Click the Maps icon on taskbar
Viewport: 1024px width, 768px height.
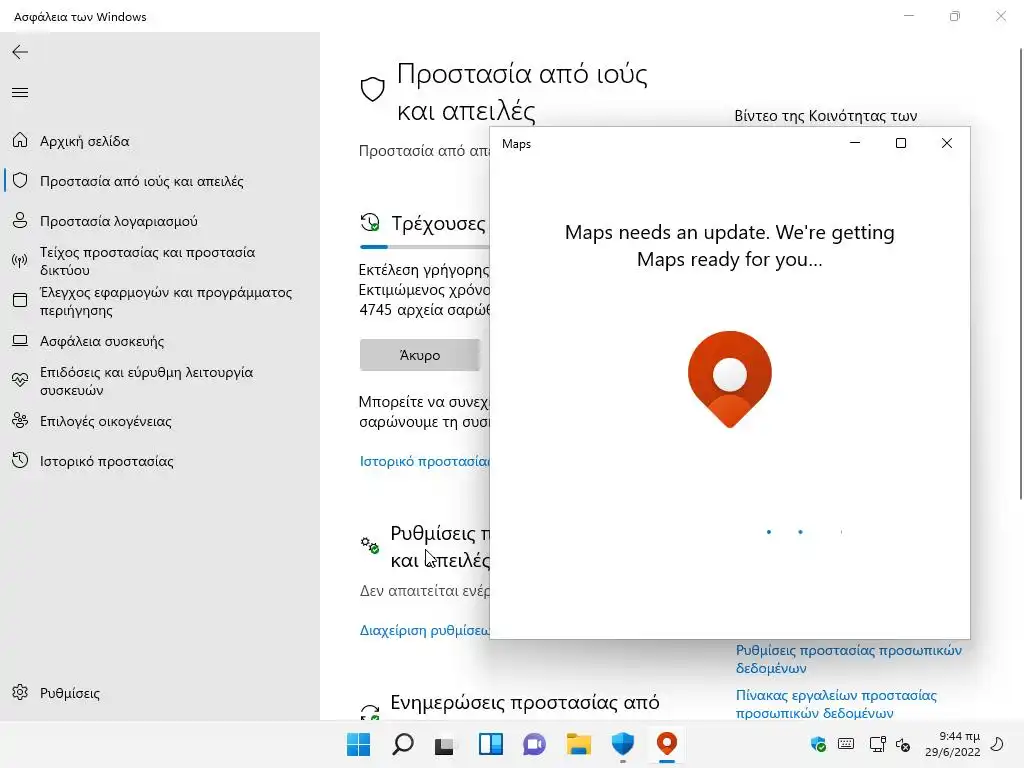pyautogui.click(x=667, y=744)
